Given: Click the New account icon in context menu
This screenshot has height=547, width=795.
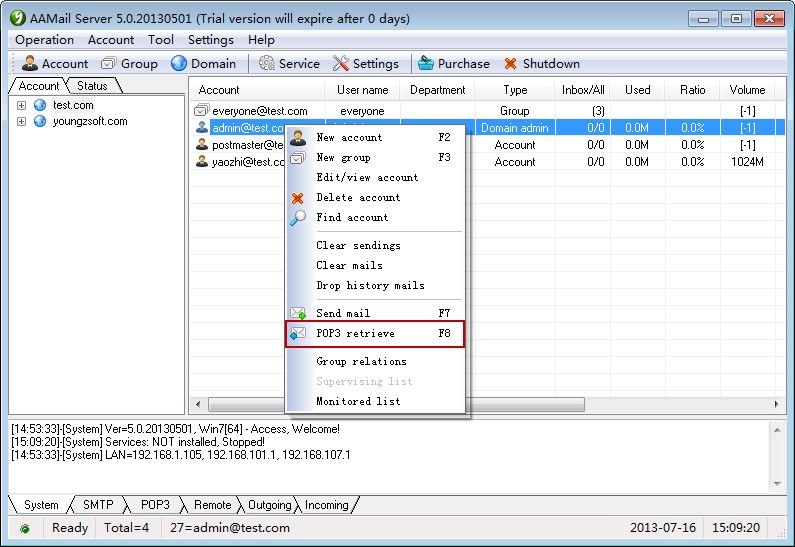Looking at the screenshot, I should tap(298, 137).
